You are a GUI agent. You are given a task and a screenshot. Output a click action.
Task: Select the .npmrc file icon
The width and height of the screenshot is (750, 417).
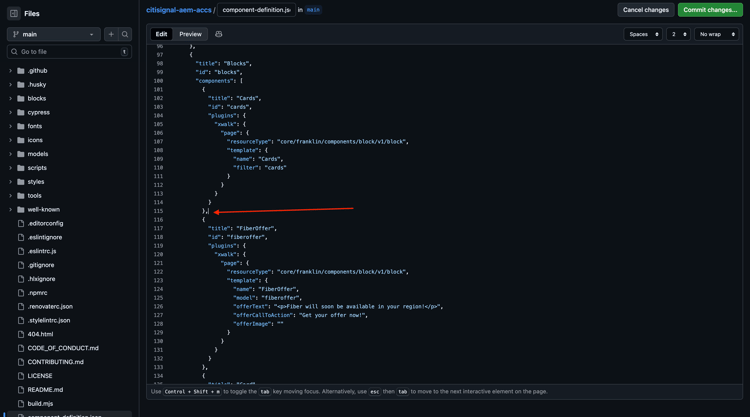[x=21, y=293]
